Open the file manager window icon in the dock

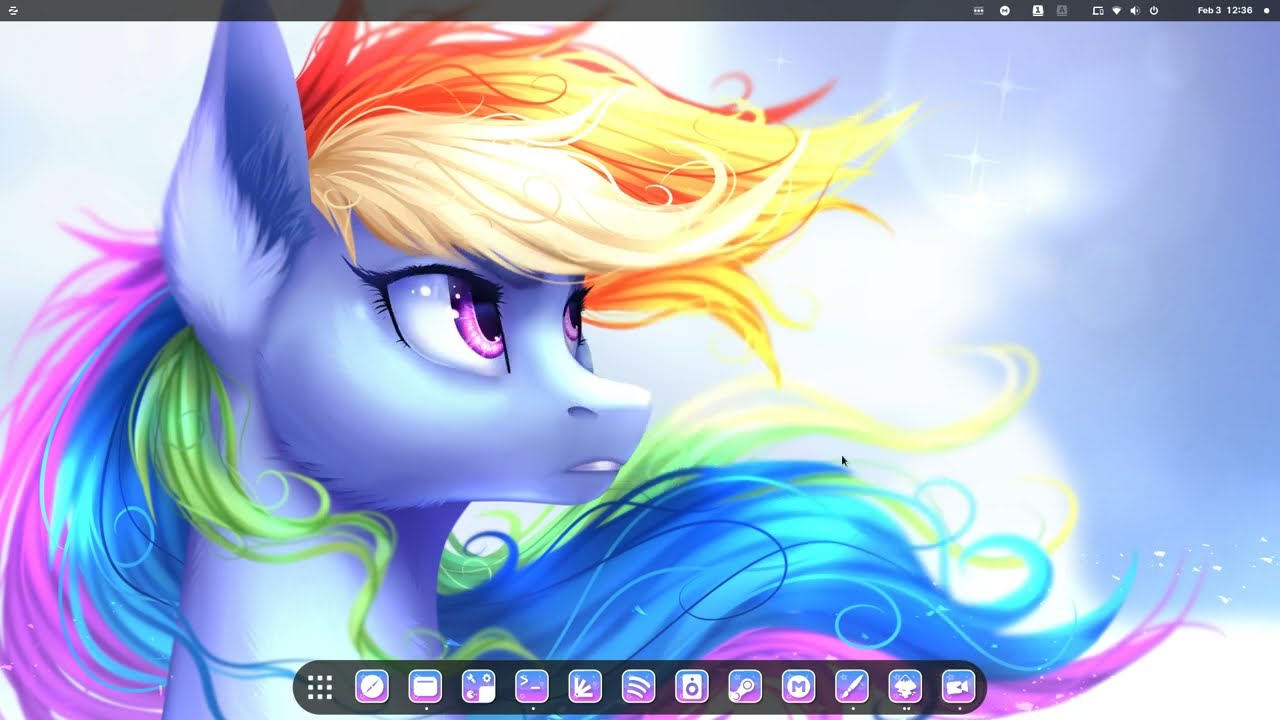(x=425, y=687)
